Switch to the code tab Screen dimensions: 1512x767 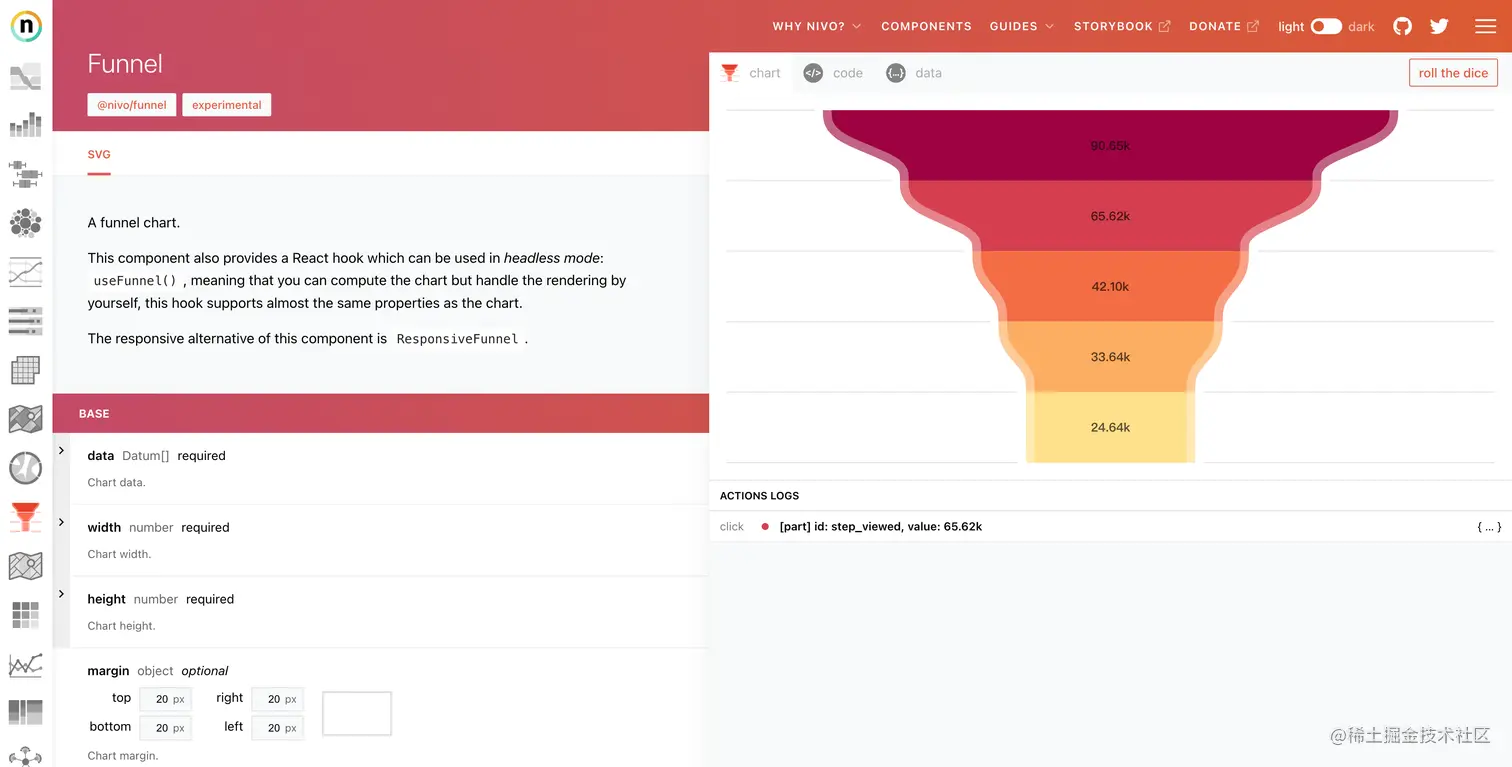click(834, 73)
